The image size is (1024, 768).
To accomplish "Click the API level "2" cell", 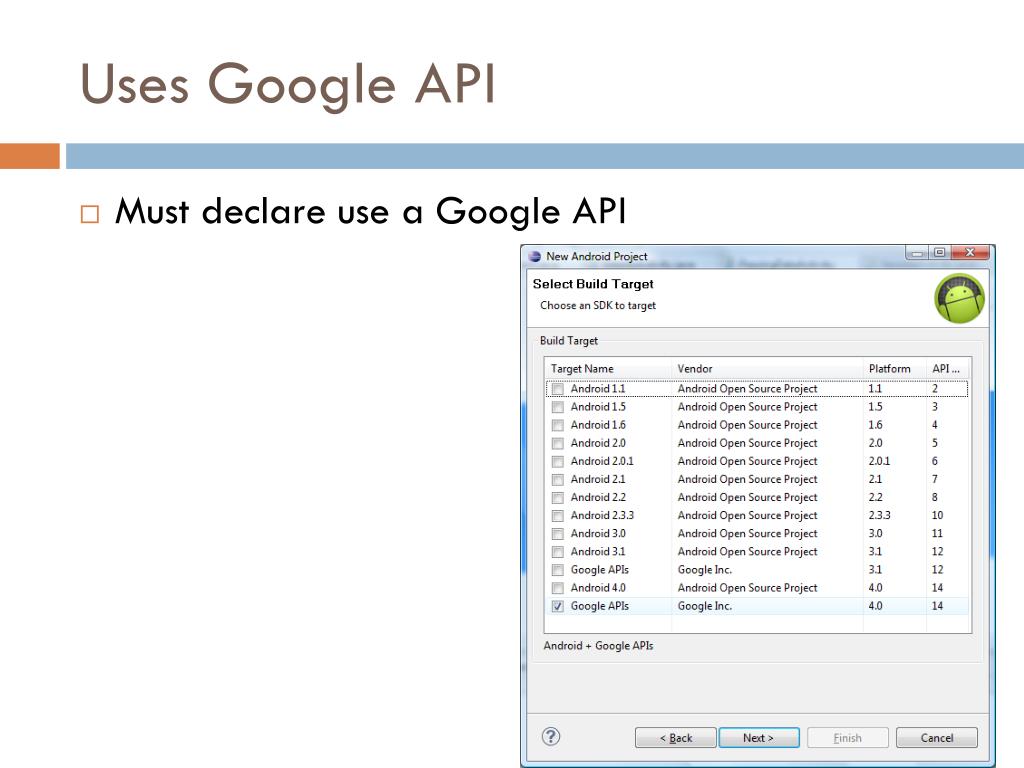I will 935,389.
